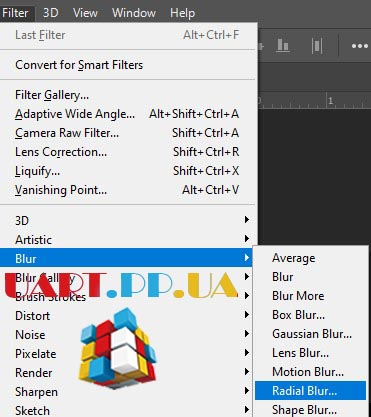
Task: Open Motion Blur dialog
Action: pos(311,372)
